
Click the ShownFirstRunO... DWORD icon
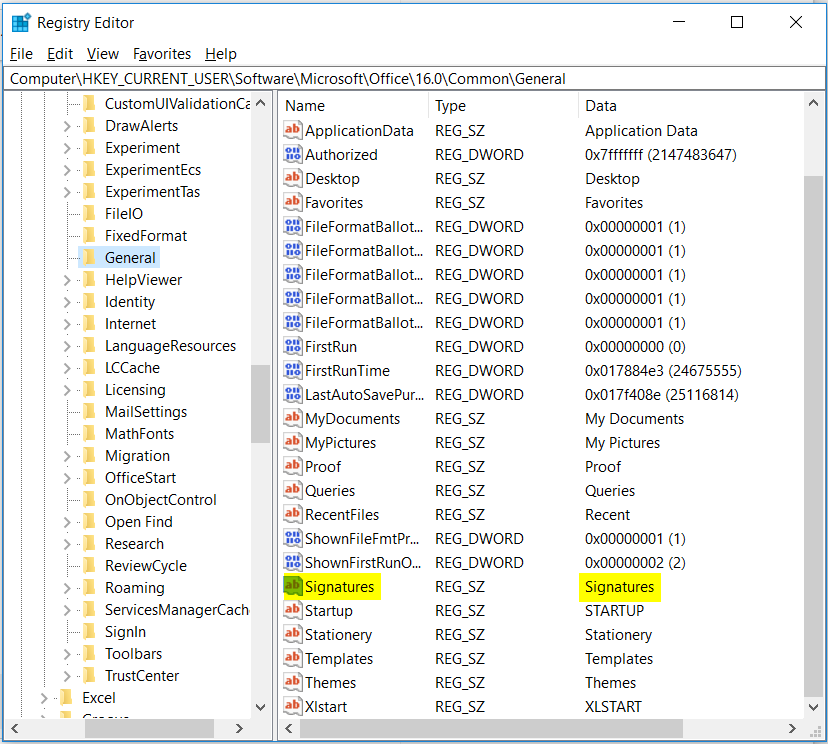click(x=293, y=562)
